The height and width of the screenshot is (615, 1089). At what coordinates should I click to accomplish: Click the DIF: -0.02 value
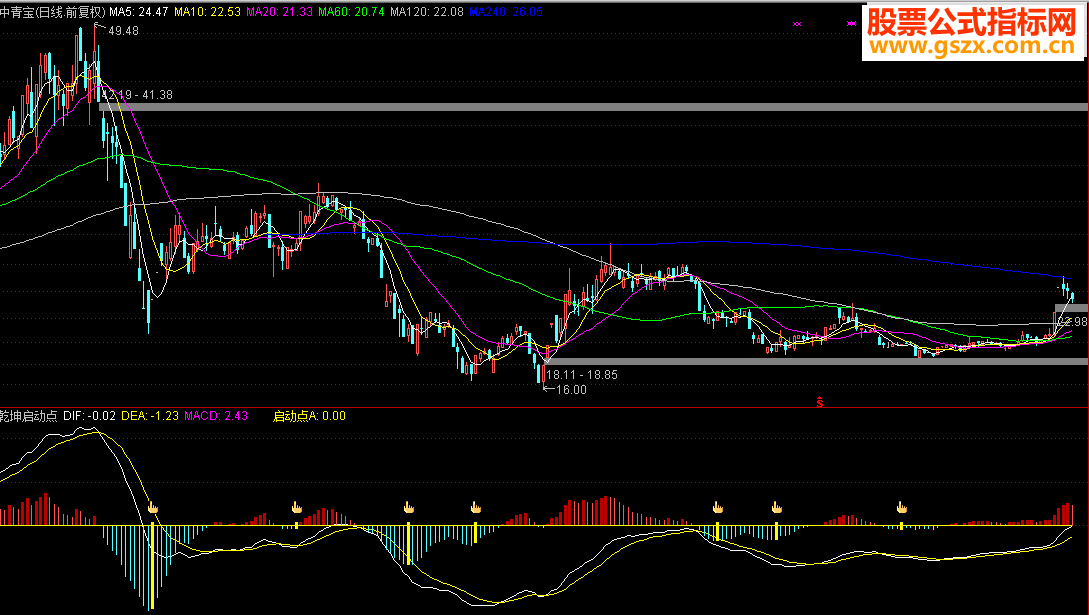[x=90, y=416]
